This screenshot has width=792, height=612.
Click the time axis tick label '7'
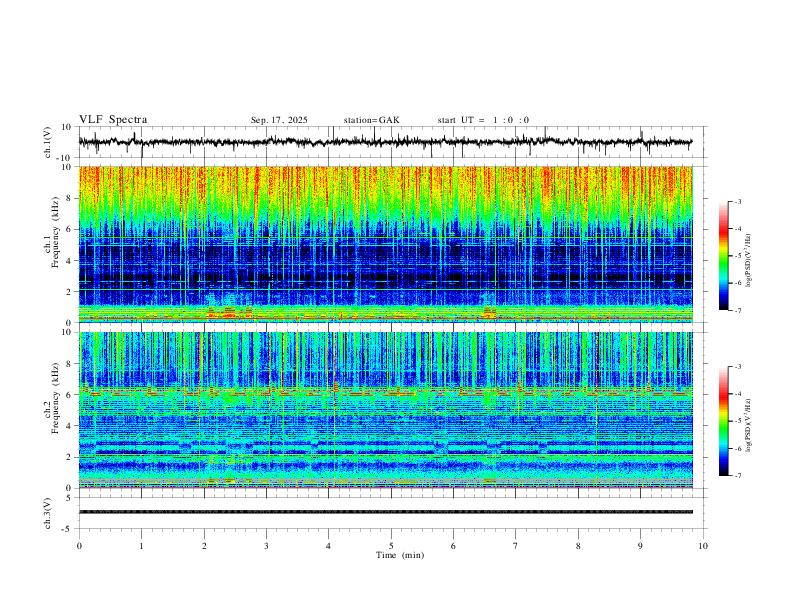516,546
